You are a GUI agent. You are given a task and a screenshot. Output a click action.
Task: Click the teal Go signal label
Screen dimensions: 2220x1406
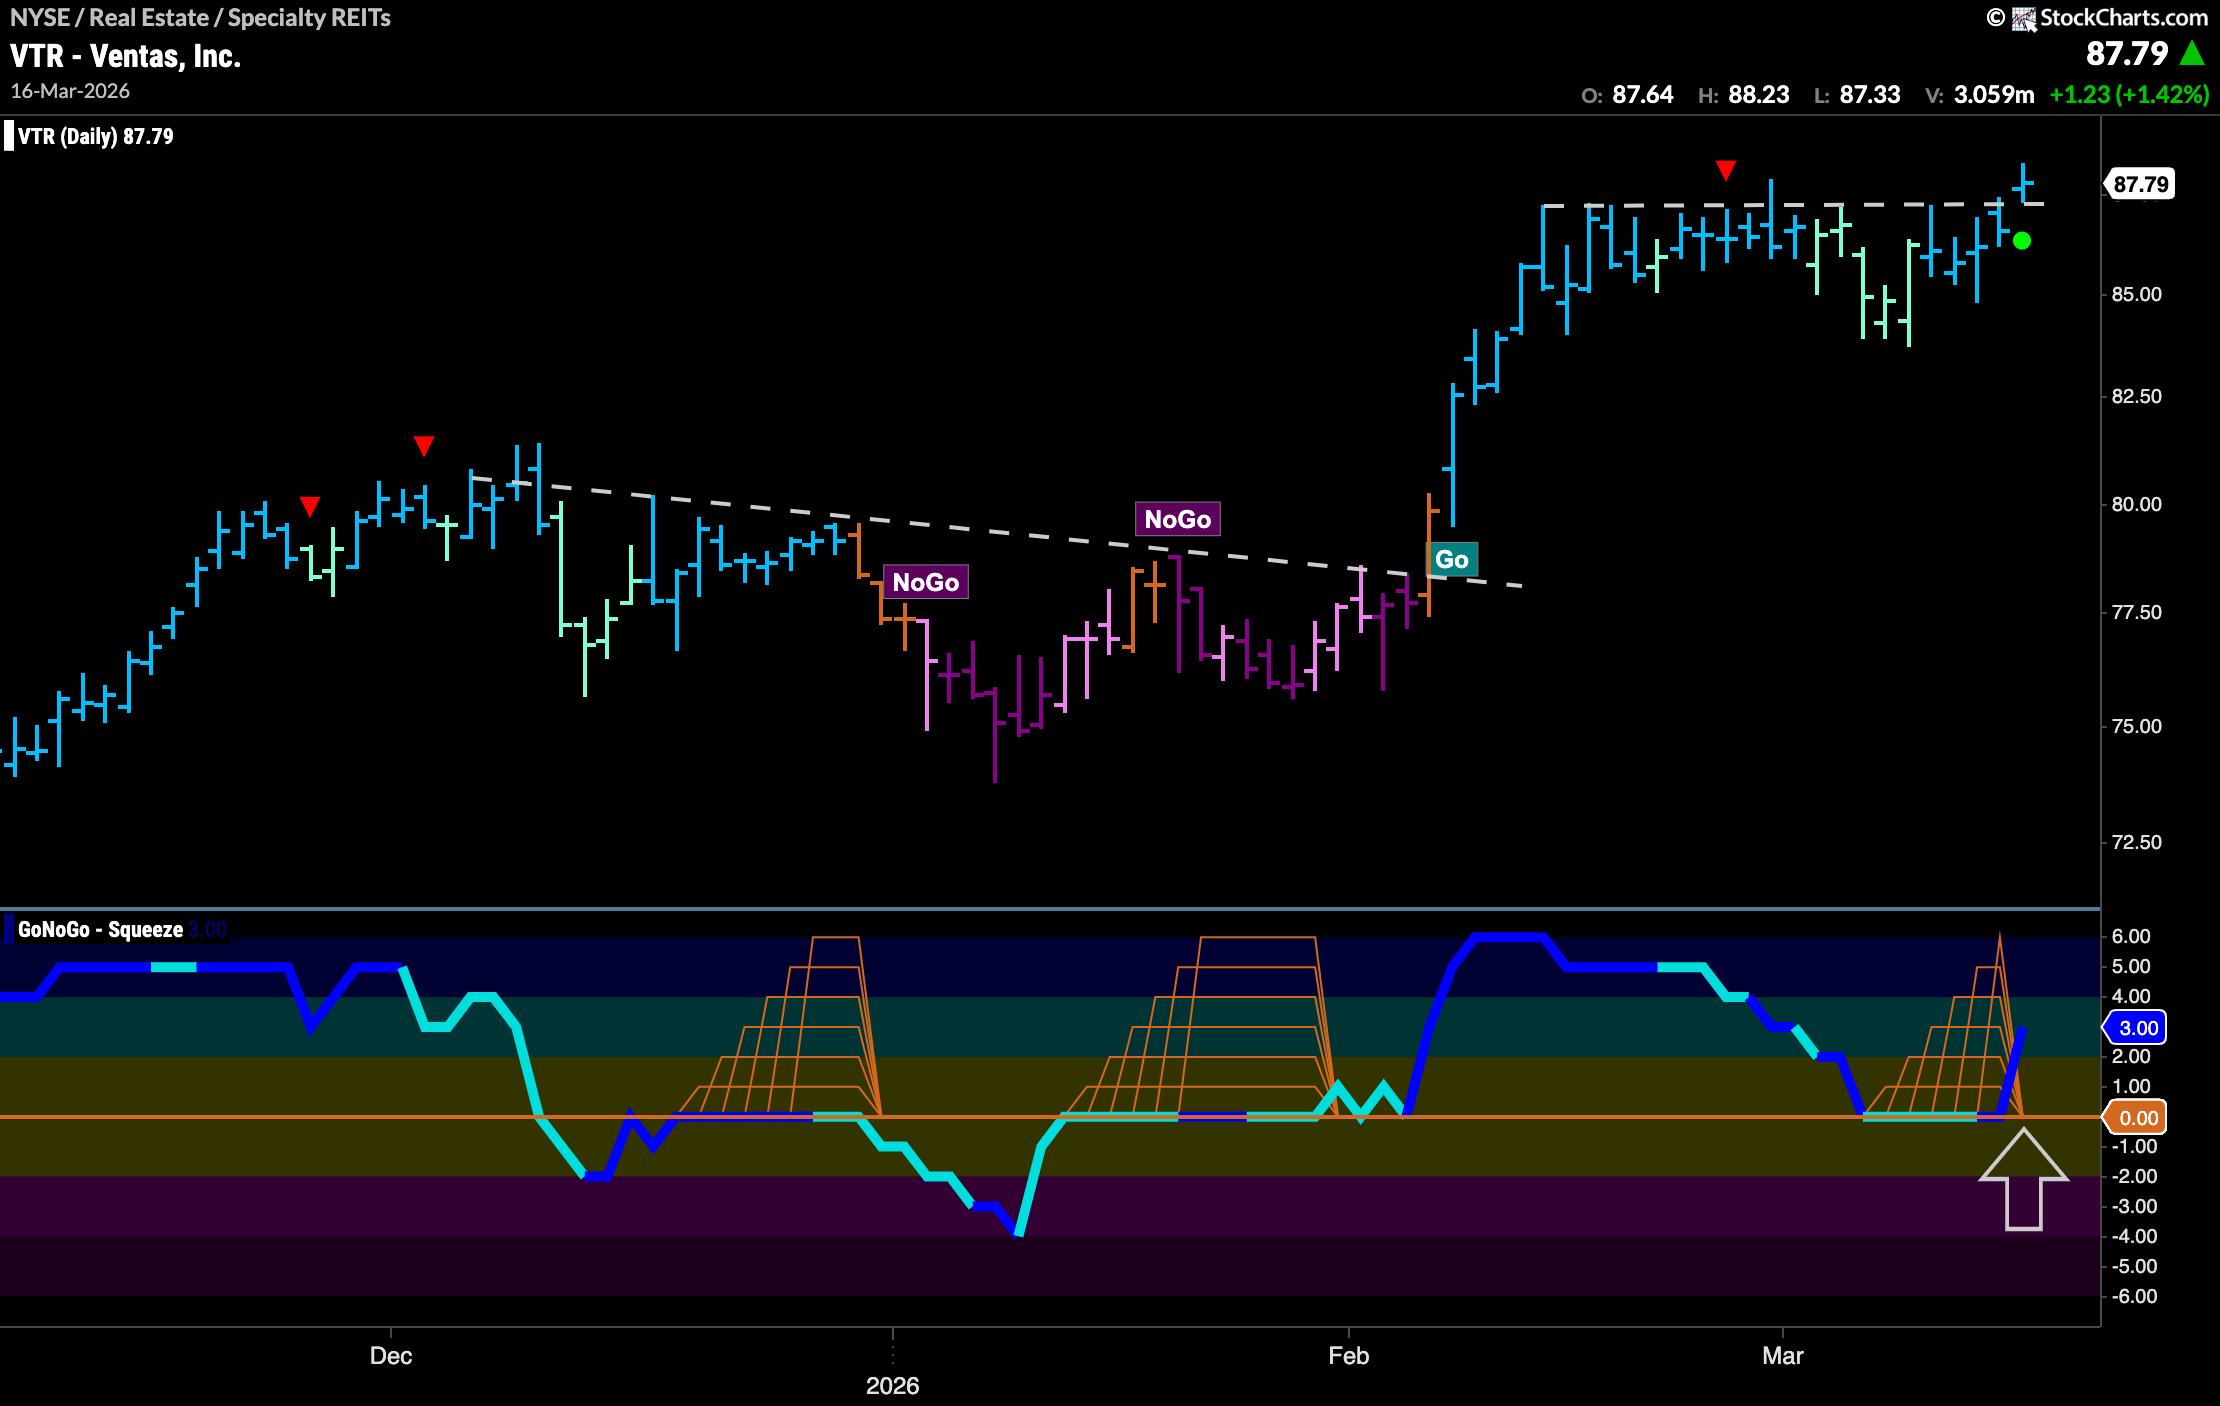coord(1452,560)
